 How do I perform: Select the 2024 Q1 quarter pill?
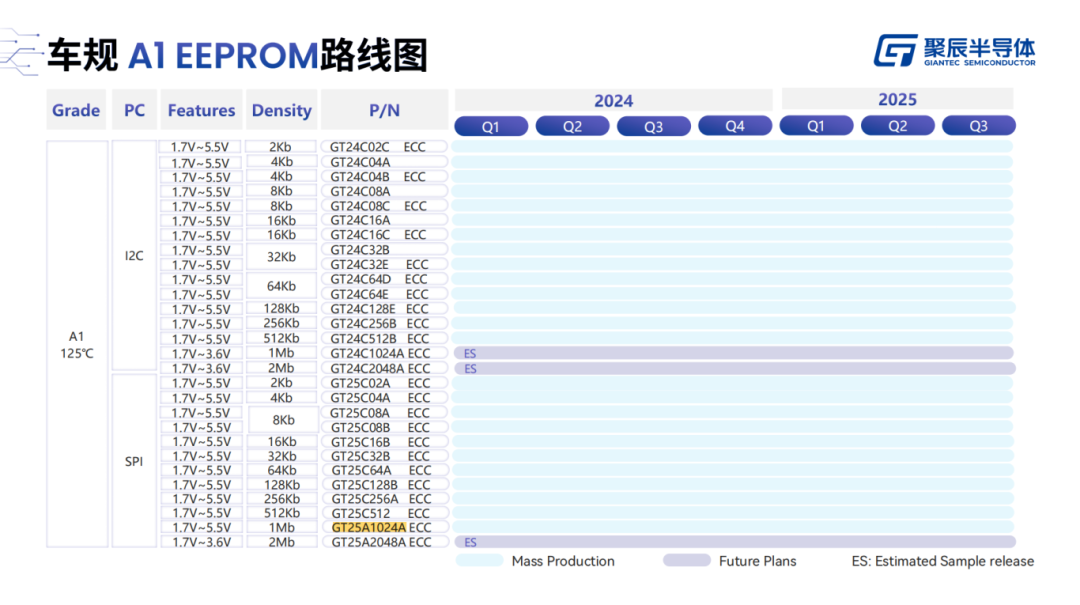491,126
